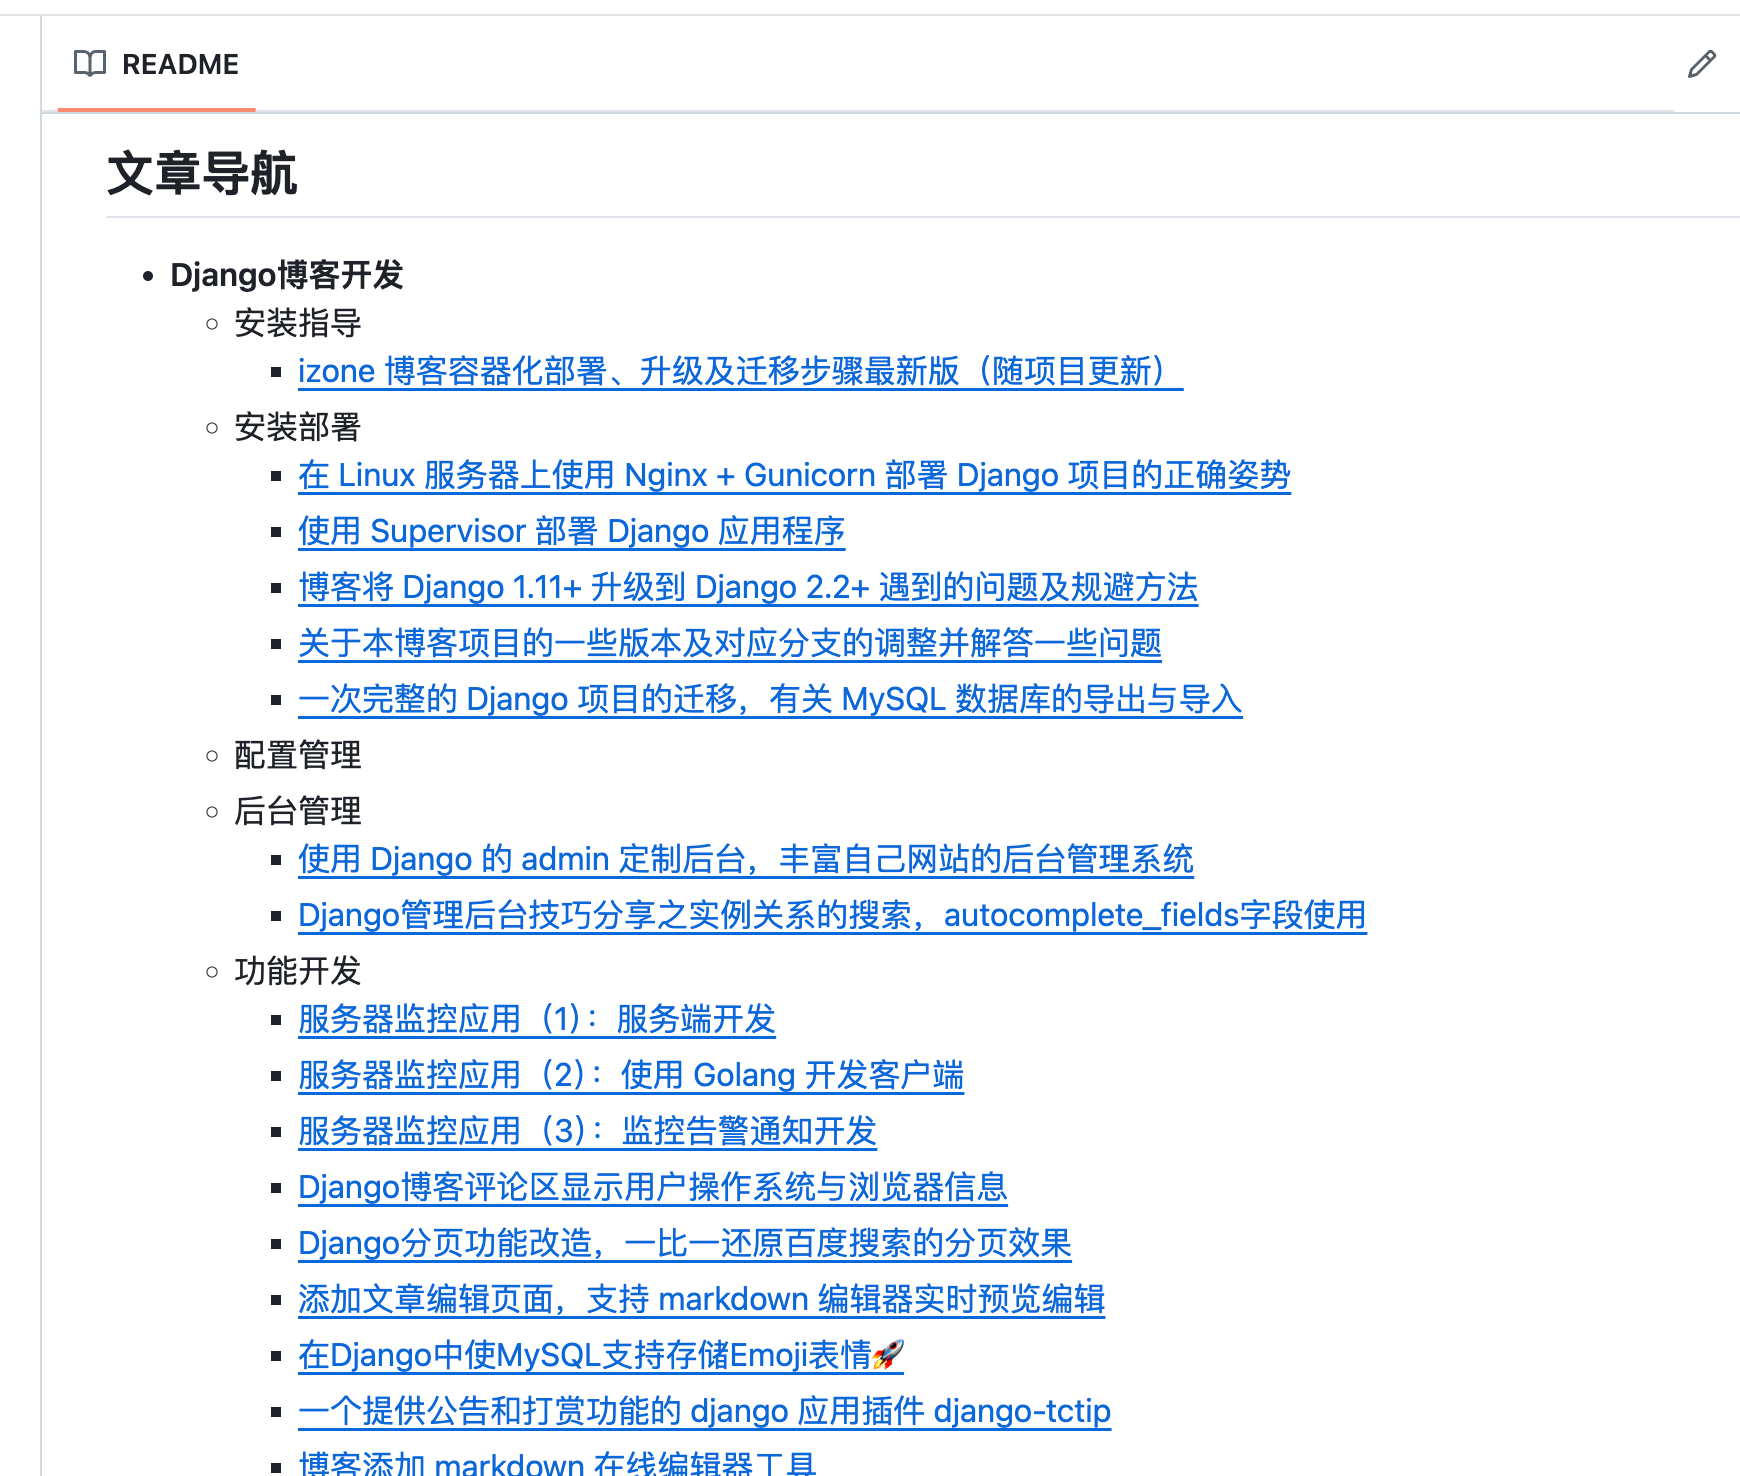The image size is (1740, 1476).
Task: Open the Nginx + Gunicorn 部署 Django link
Action: pos(794,475)
